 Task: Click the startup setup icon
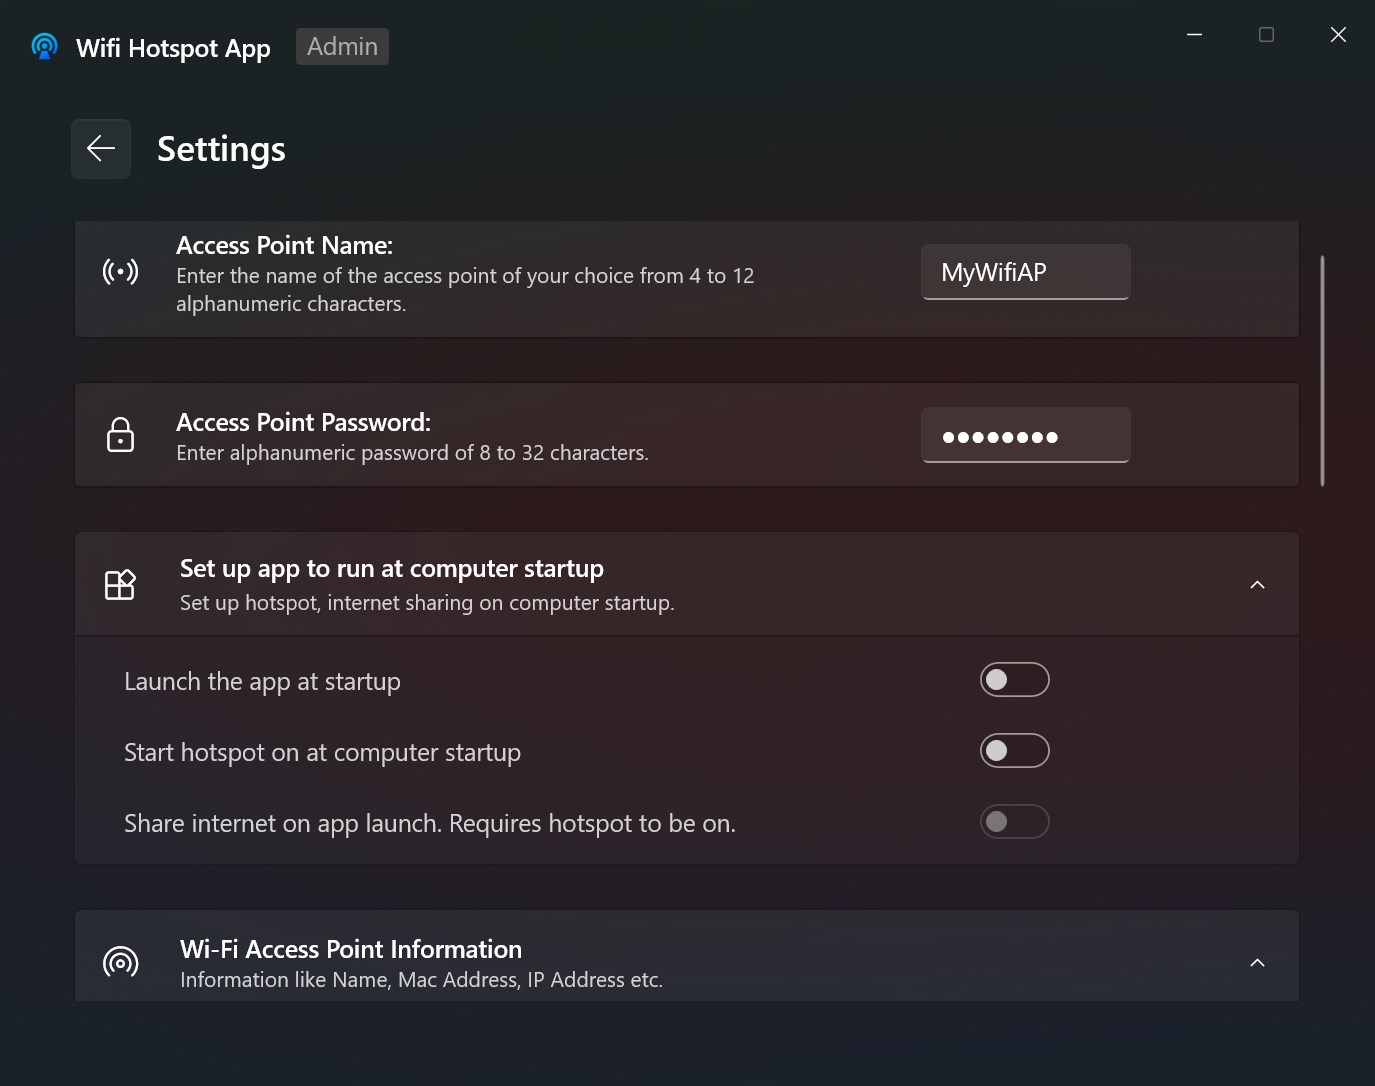coord(120,585)
